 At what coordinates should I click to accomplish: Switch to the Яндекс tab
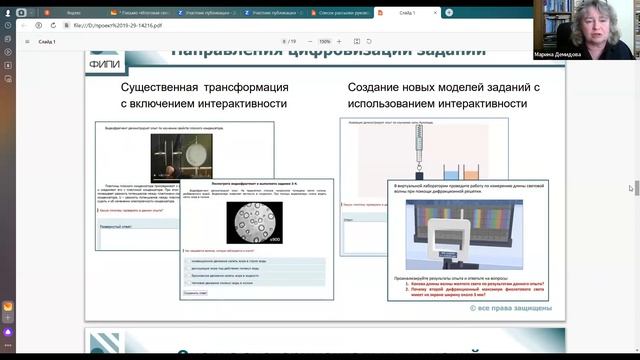(73, 13)
